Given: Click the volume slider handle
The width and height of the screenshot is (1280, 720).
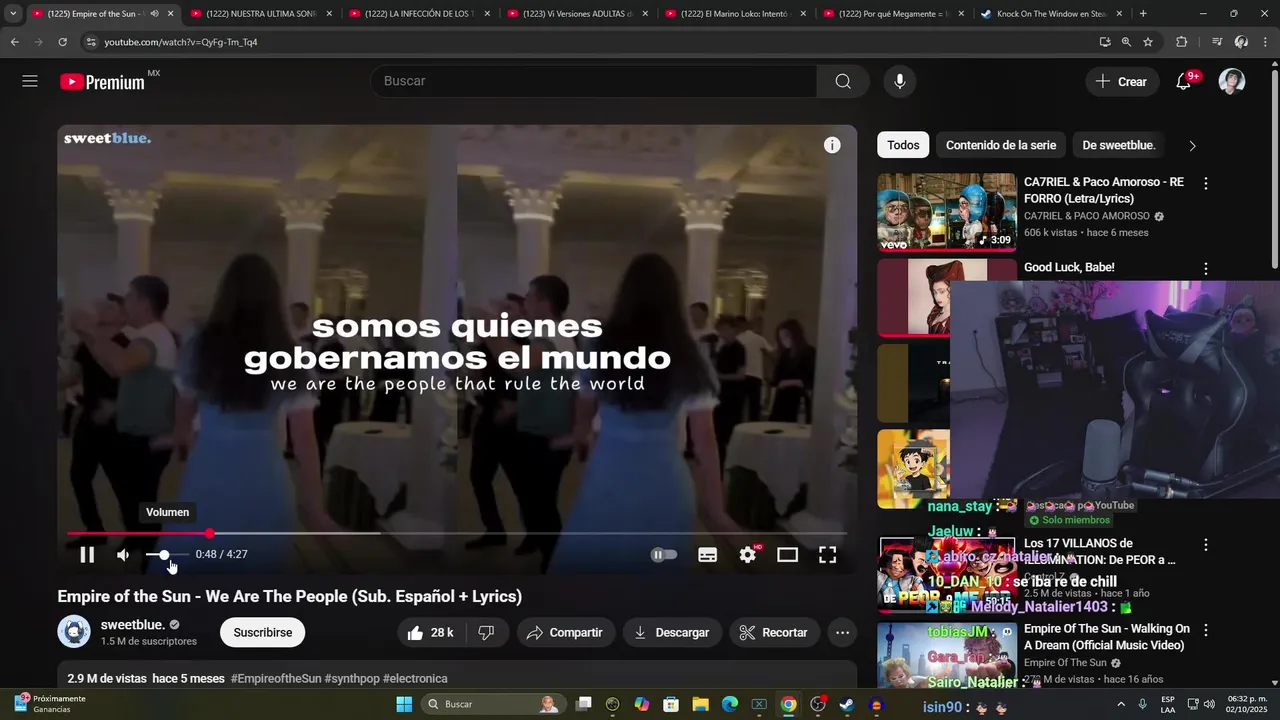Looking at the screenshot, I should 164,555.
